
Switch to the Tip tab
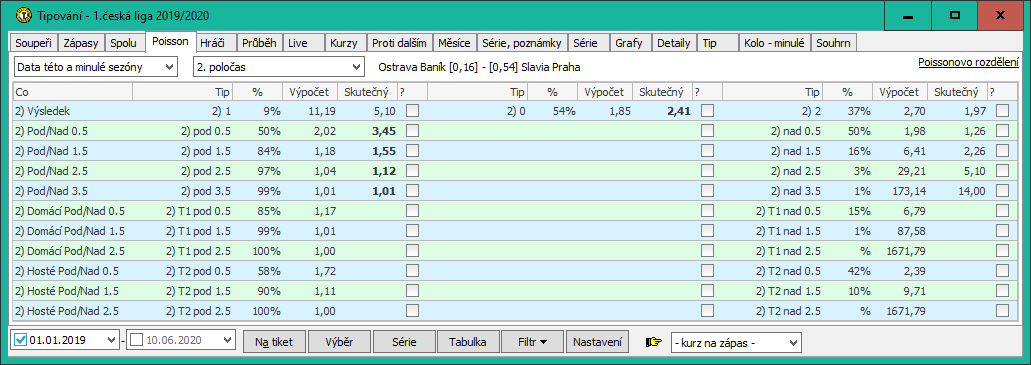(717, 43)
